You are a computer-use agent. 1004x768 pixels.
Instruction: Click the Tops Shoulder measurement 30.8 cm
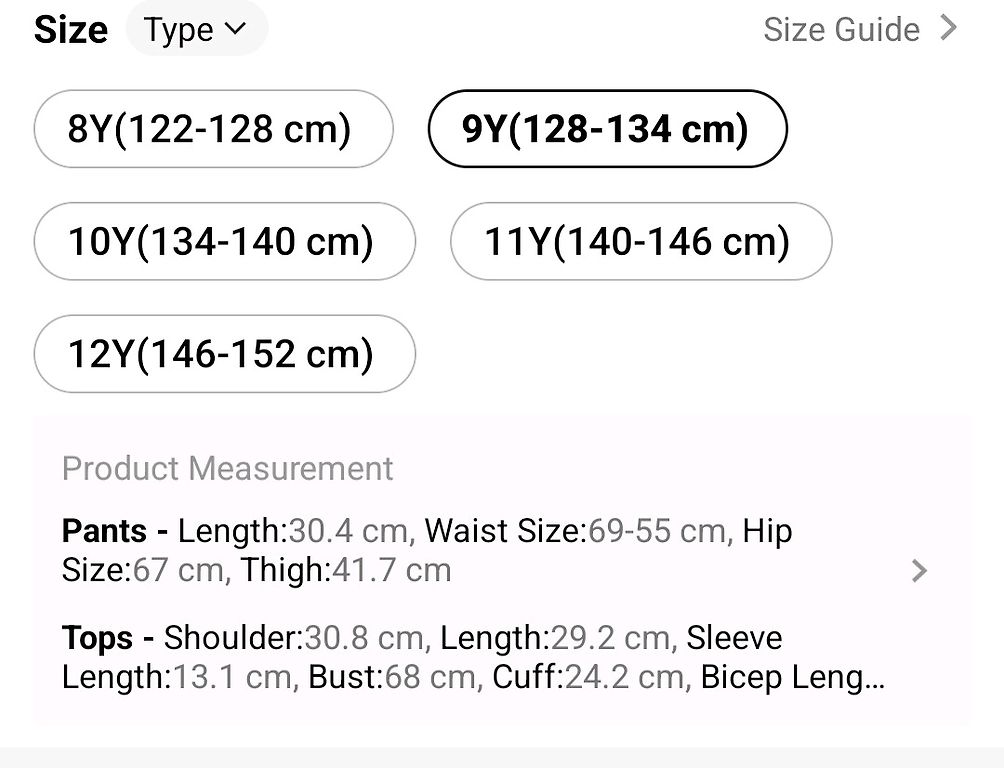click(364, 638)
